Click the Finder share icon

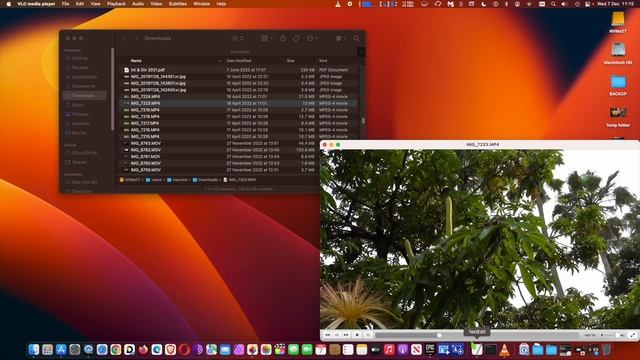point(283,38)
